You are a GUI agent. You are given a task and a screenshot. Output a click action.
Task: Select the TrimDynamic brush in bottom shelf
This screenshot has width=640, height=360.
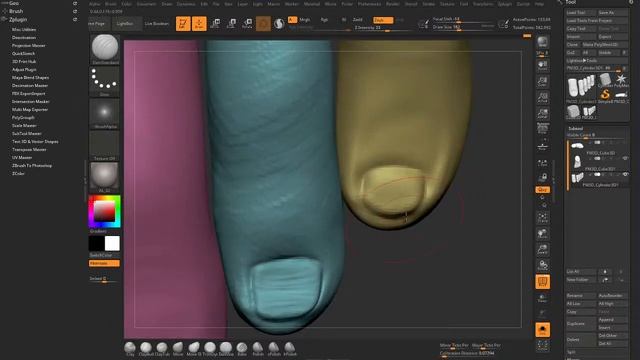(210, 349)
